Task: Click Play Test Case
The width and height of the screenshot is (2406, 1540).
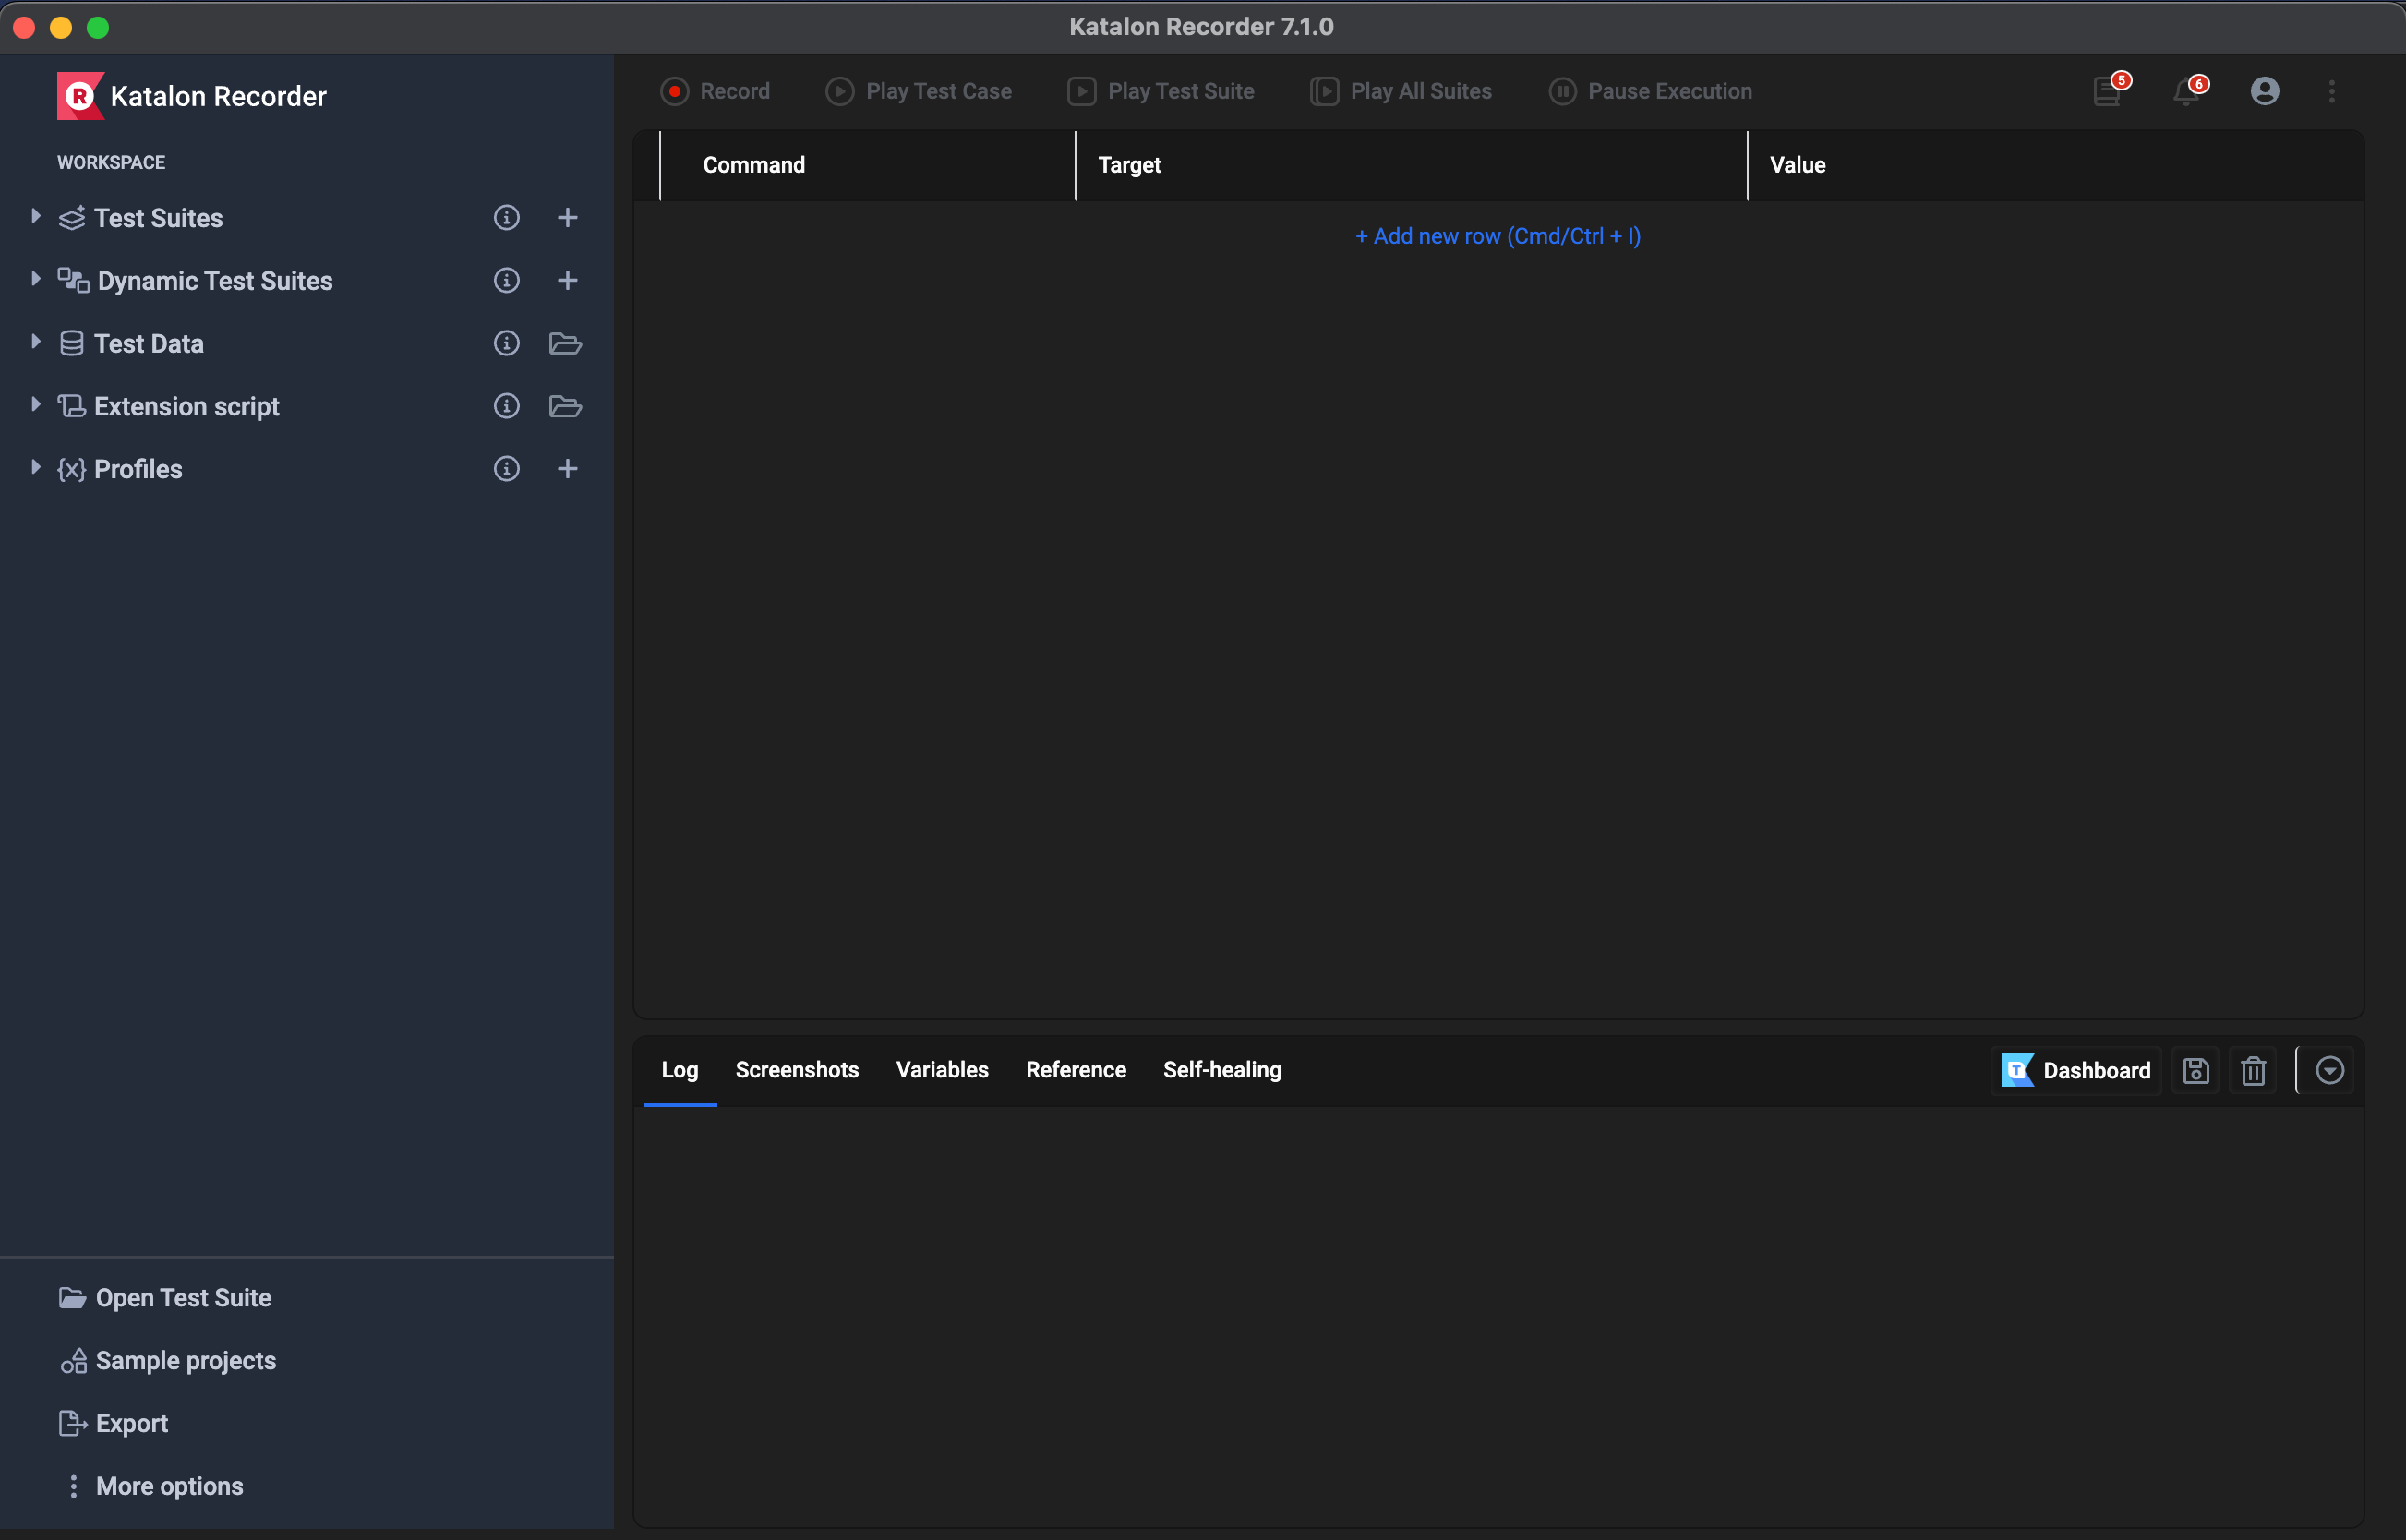Action: 919,91
